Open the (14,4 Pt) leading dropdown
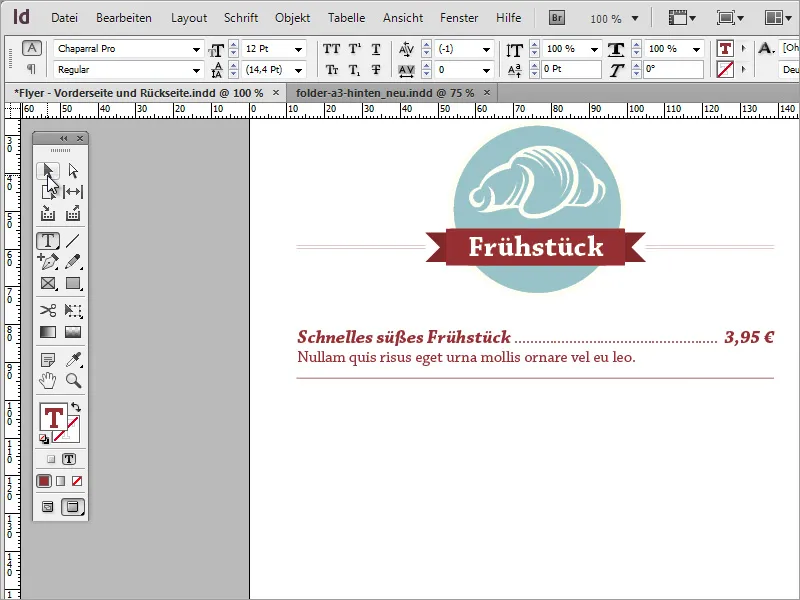The width and height of the screenshot is (800, 600). coord(298,70)
